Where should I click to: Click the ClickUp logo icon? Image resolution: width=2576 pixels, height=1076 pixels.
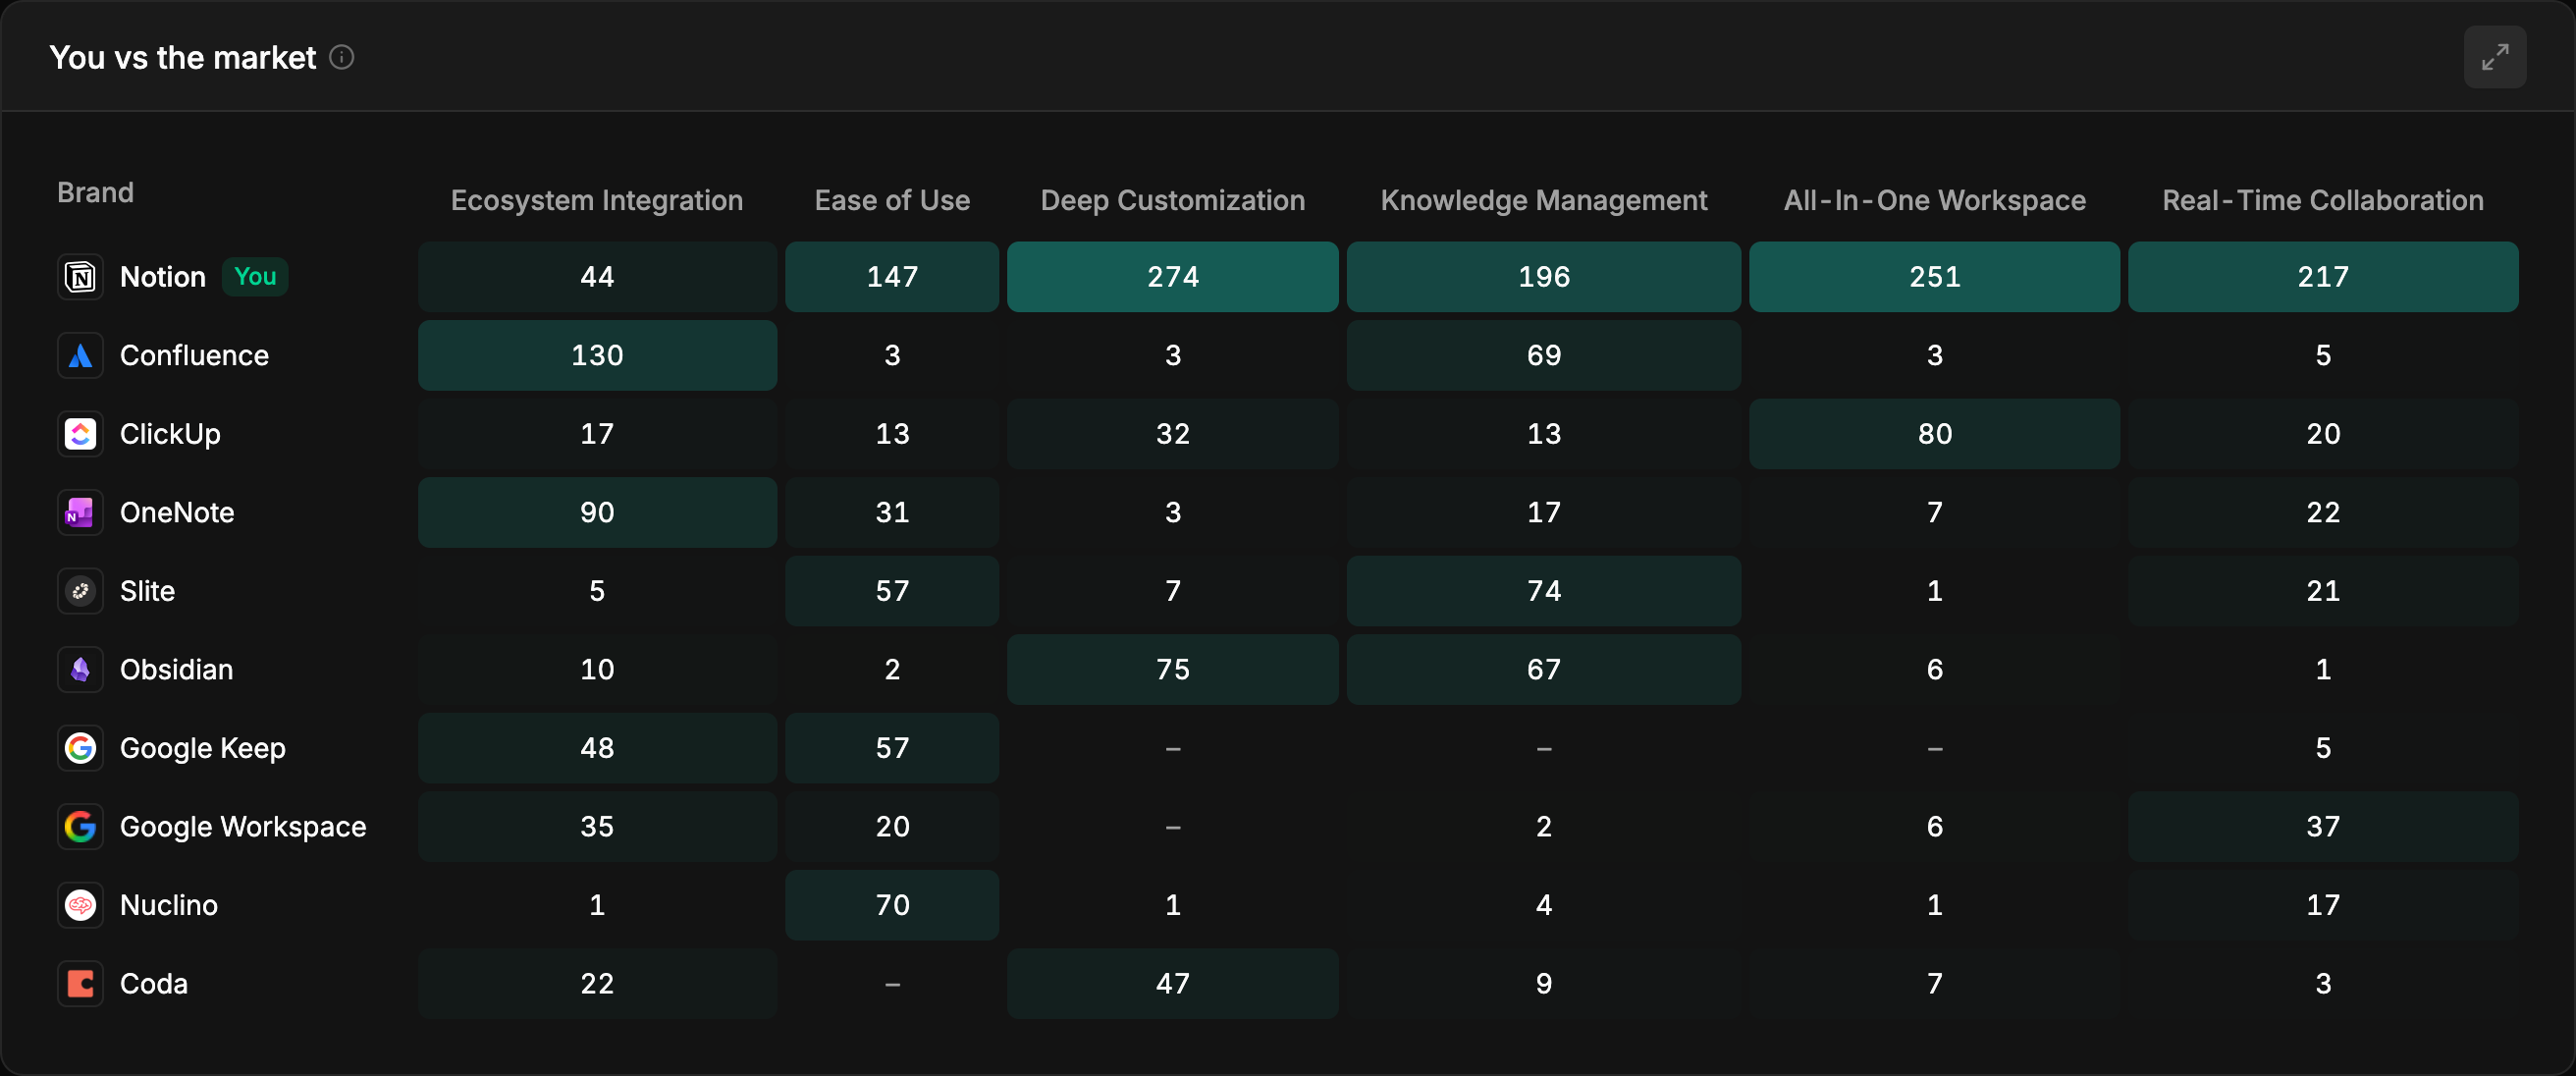coord(80,434)
